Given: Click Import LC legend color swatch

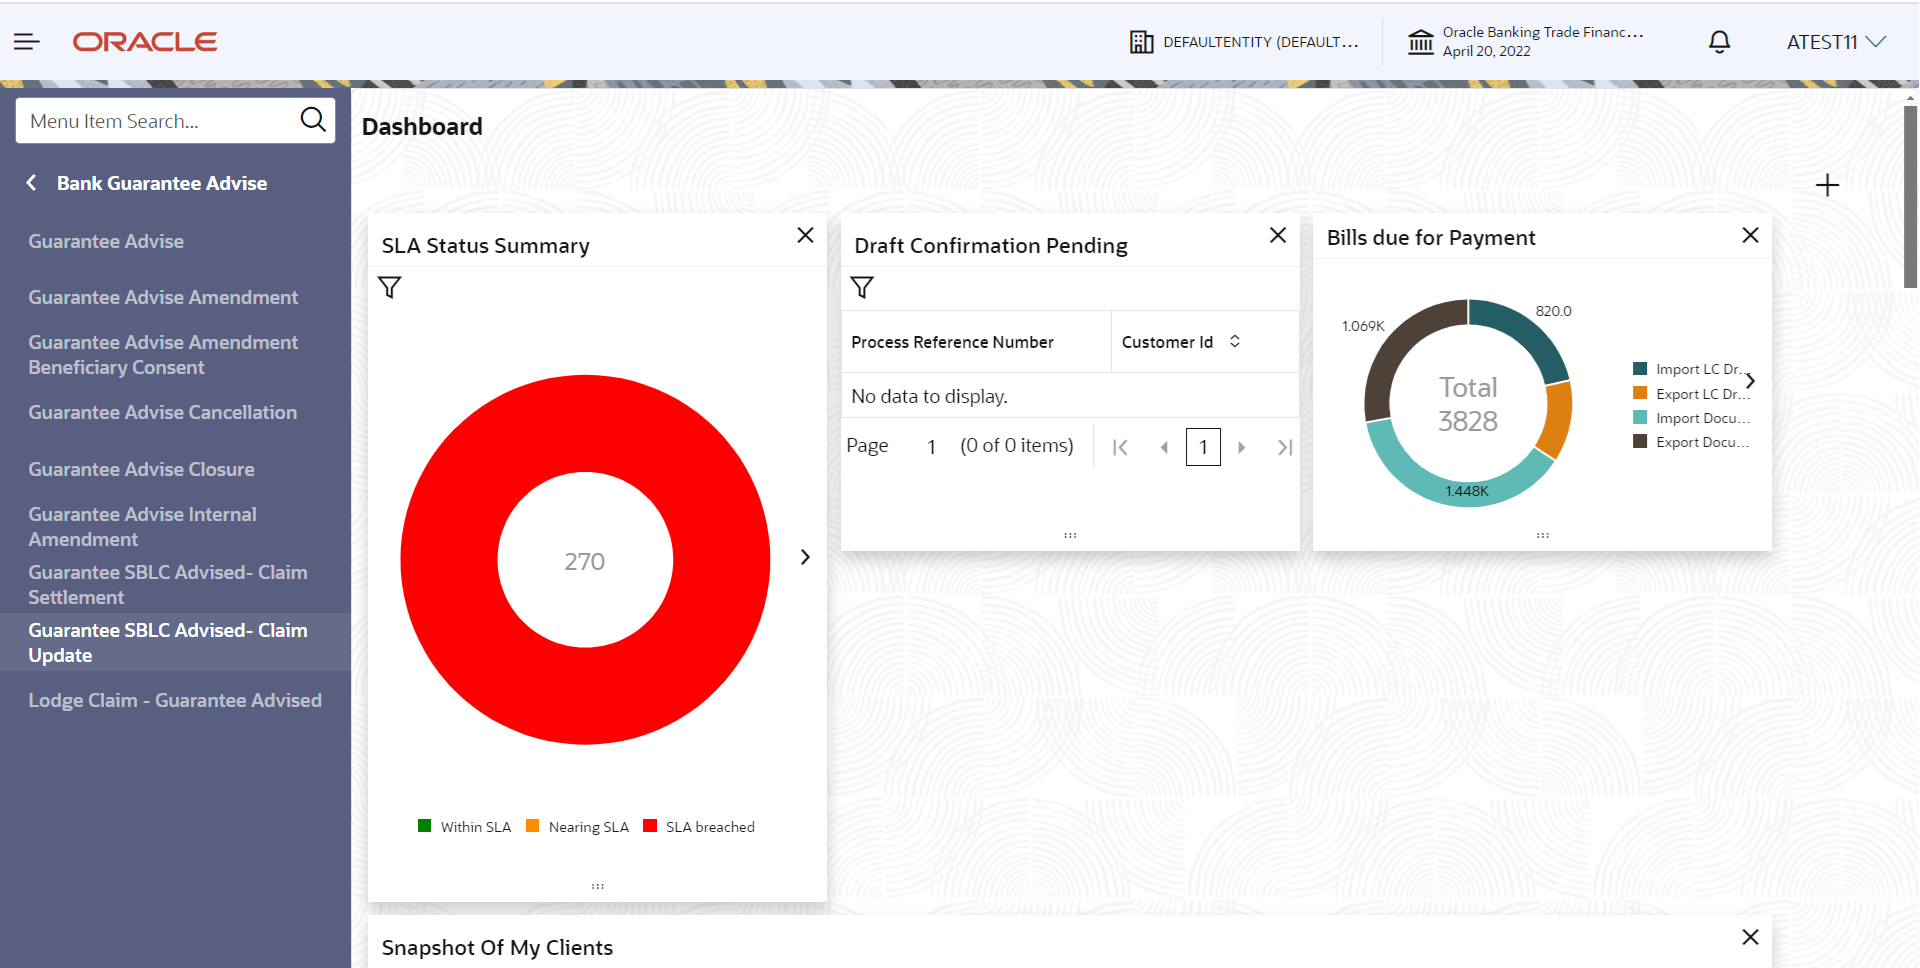Looking at the screenshot, I should click(x=1640, y=369).
